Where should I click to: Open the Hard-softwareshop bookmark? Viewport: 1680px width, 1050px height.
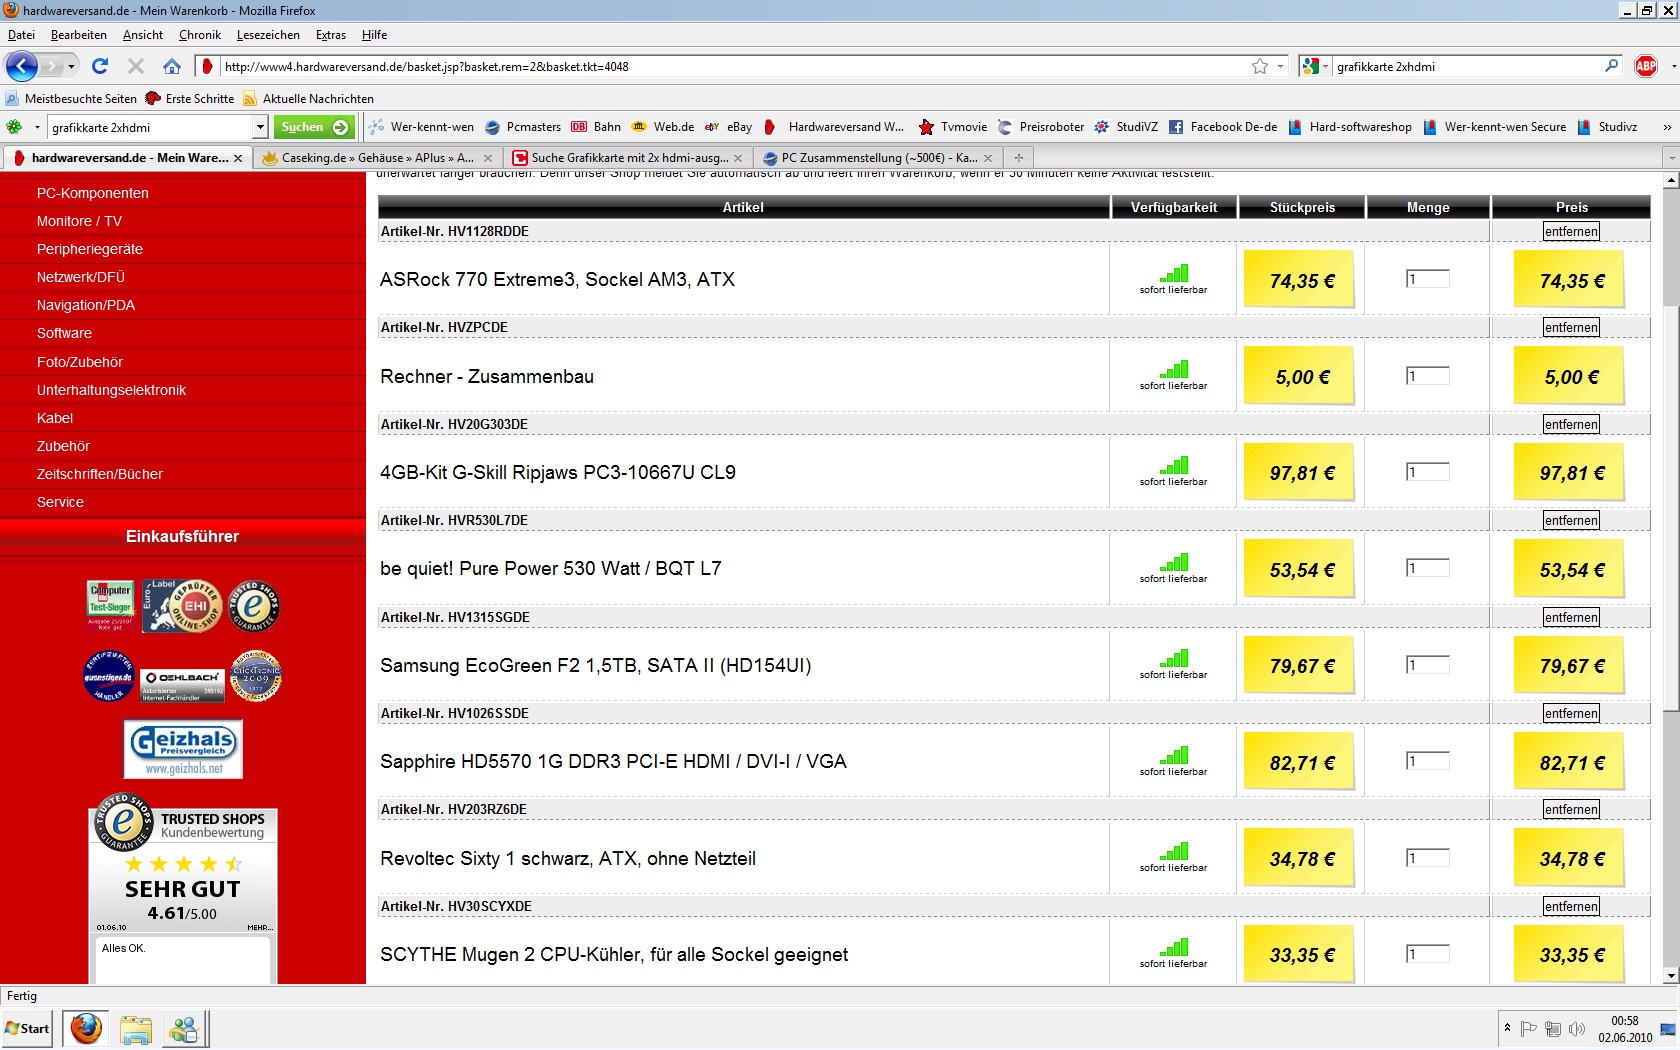pyautogui.click(x=1350, y=127)
